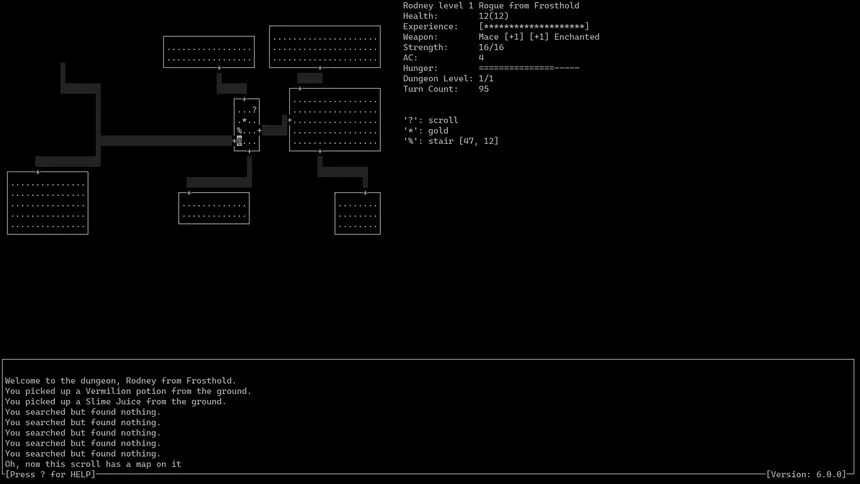
Task: Click the east door of the player's small room
Action: tap(259, 131)
